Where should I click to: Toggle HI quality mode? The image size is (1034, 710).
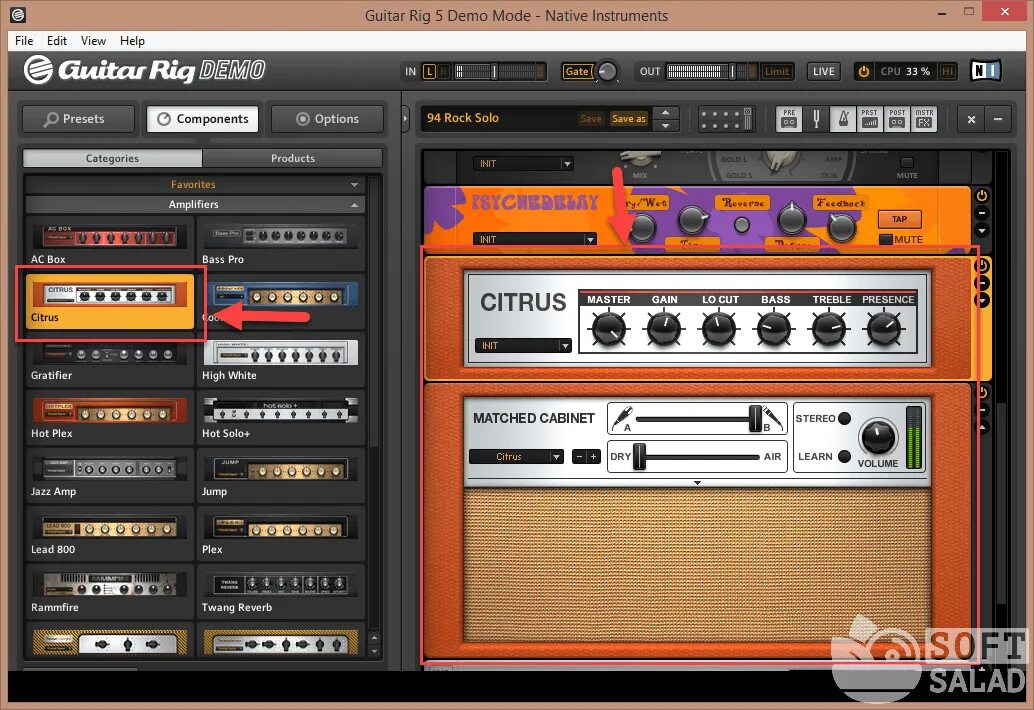pyautogui.click(x=948, y=71)
